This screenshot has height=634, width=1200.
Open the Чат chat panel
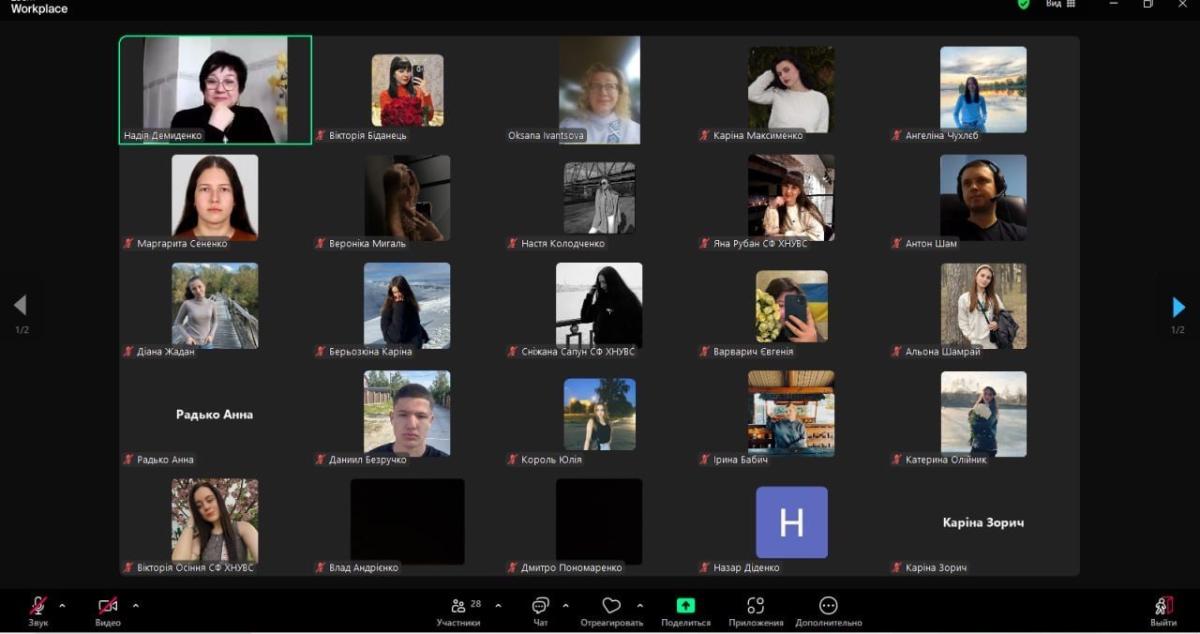click(541, 606)
